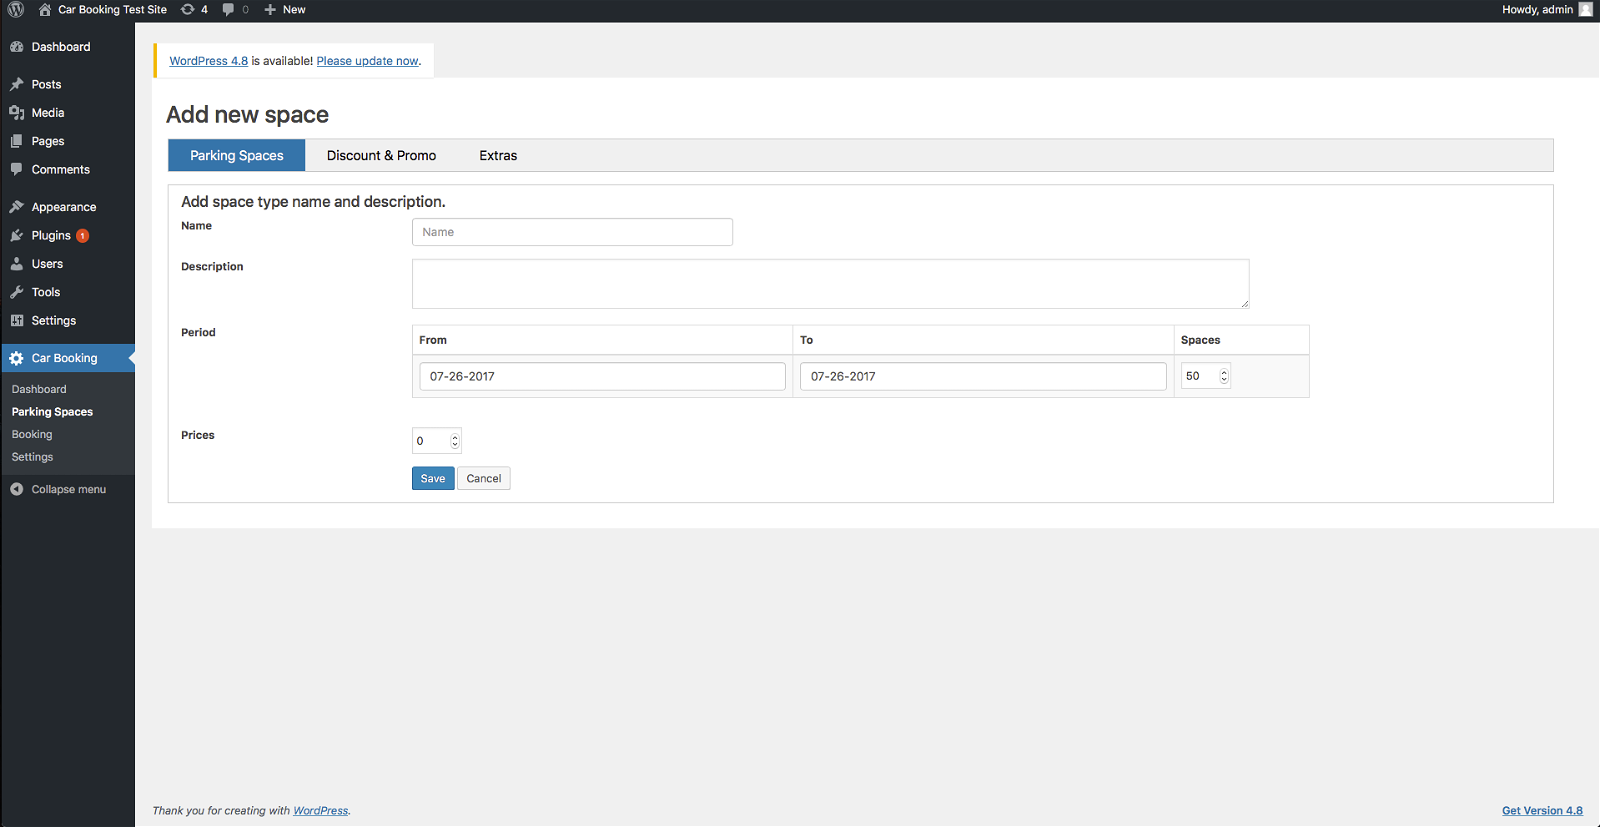Open the updates icon showing 4
Screen dimensions: 1600x827
[187, 10]
